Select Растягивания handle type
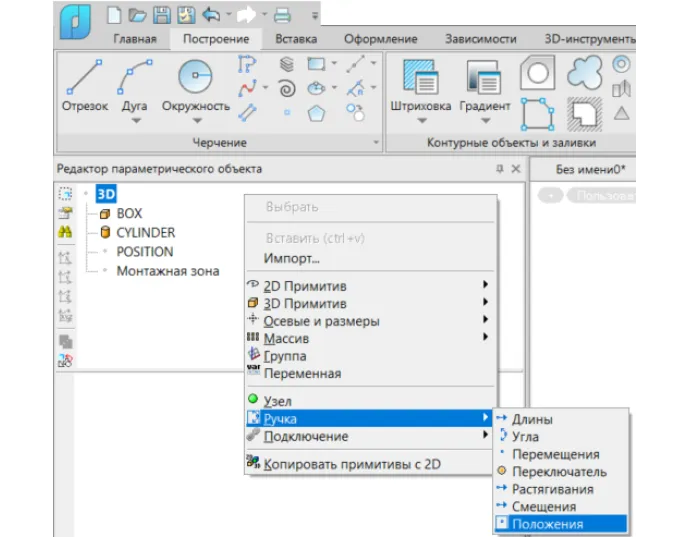The width and height of the screenshot is (688, 537). [x=562, y=489]
